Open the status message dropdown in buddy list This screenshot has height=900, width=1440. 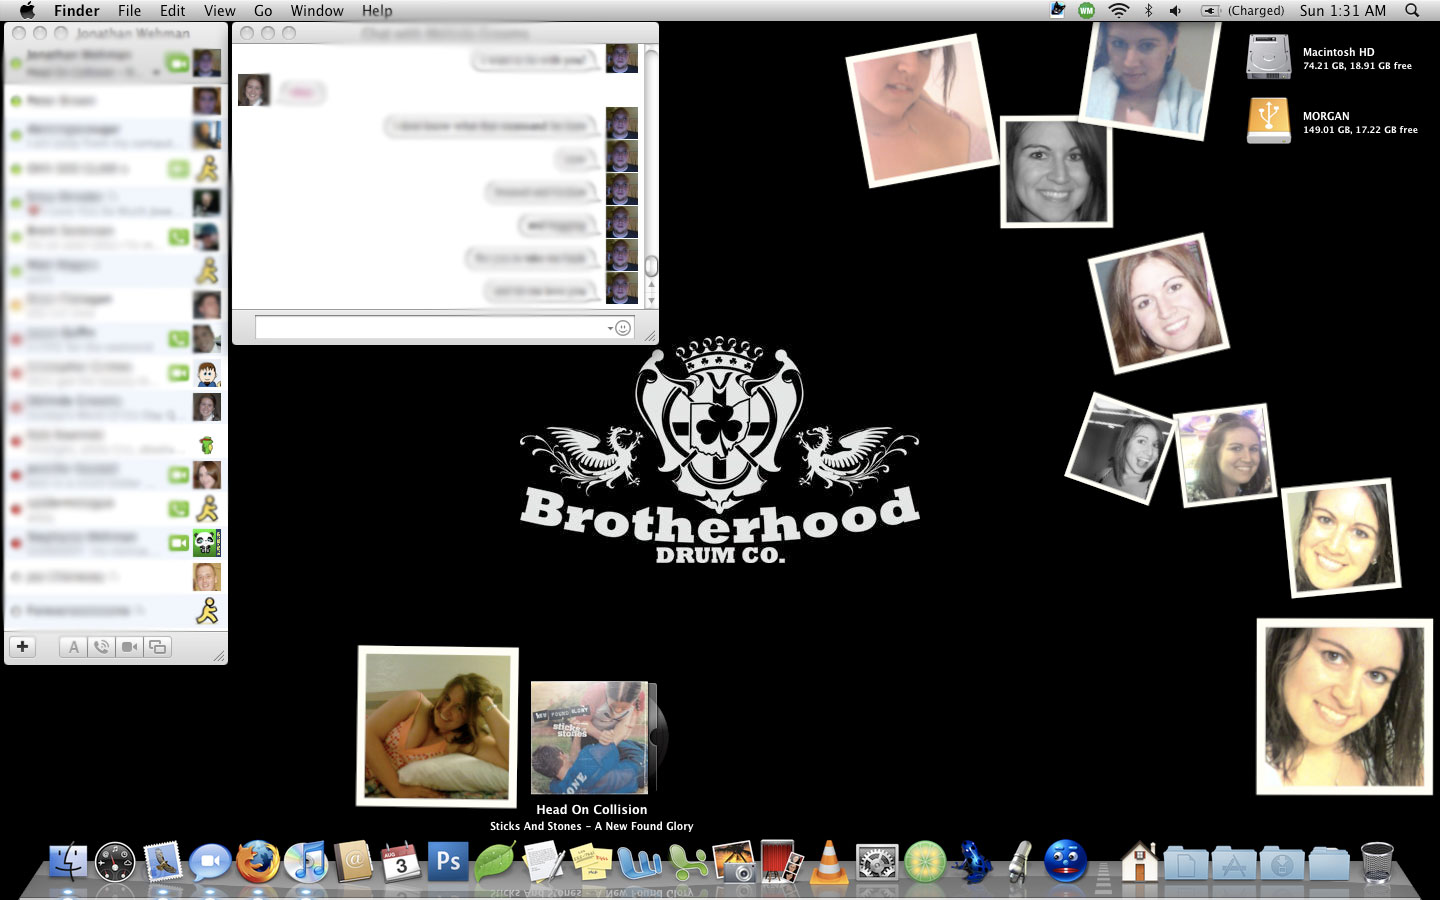pos(156,72)
